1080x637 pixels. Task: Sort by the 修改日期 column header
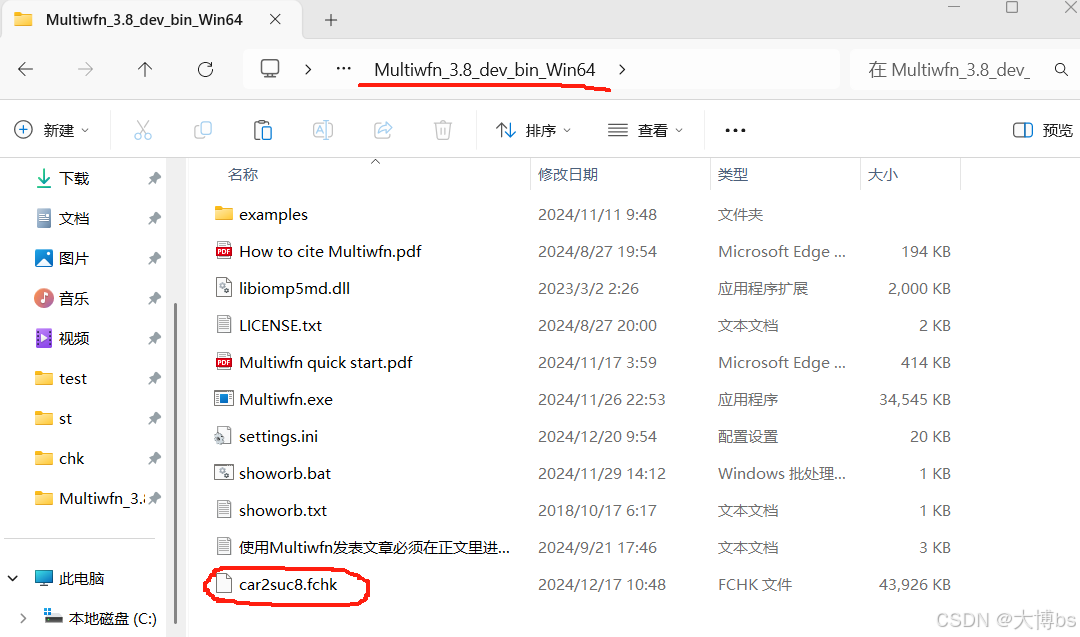[x=568, y=174]
